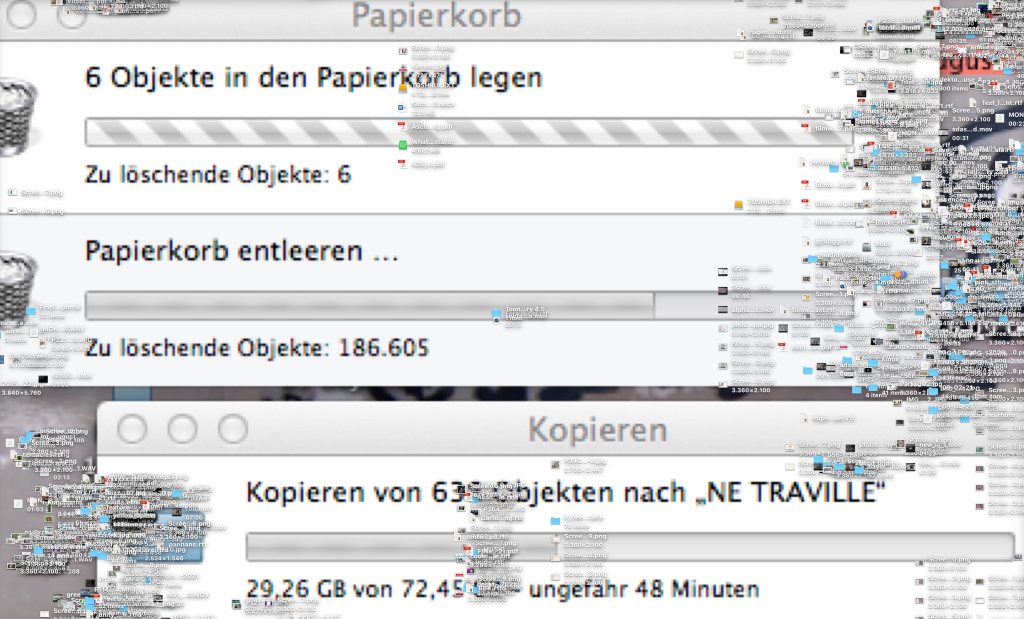This screenshot has width=1024, height=619.
Task: Click the Kopieren title bar text
Action: (x=596, y=430)
